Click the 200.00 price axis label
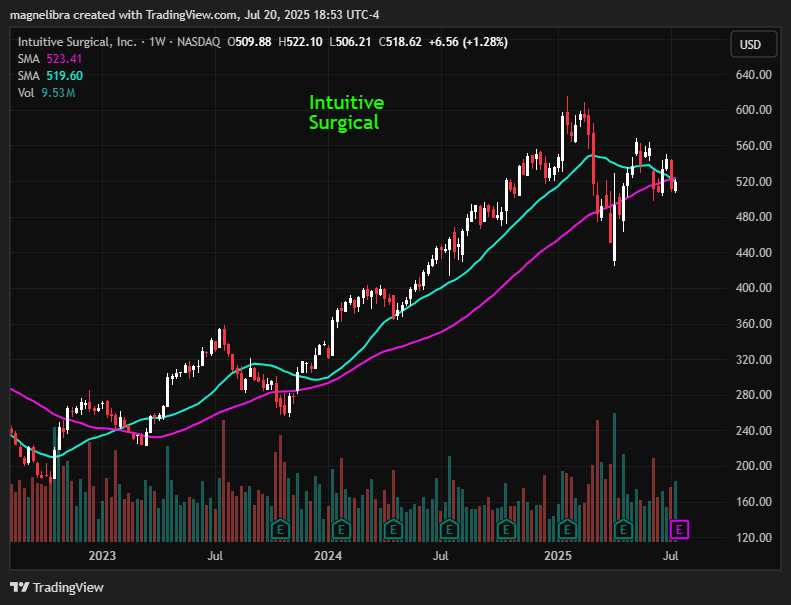The height and width of the screenshot is (605, 791). (754, 466)
